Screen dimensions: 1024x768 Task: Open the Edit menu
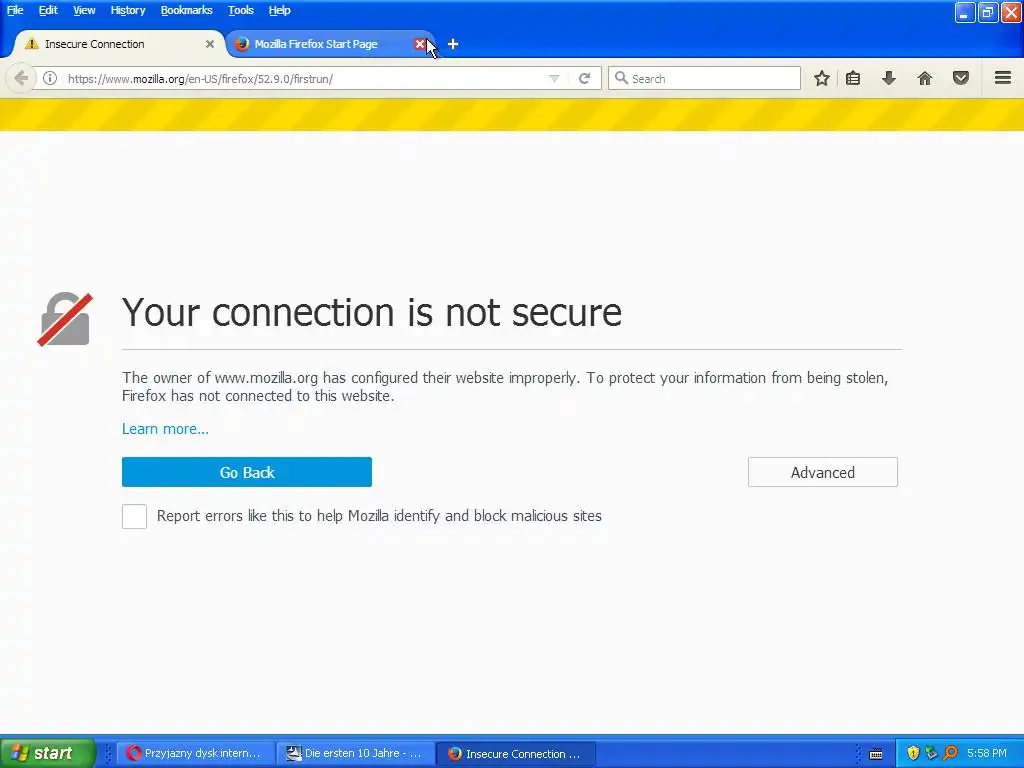[48, 10]
